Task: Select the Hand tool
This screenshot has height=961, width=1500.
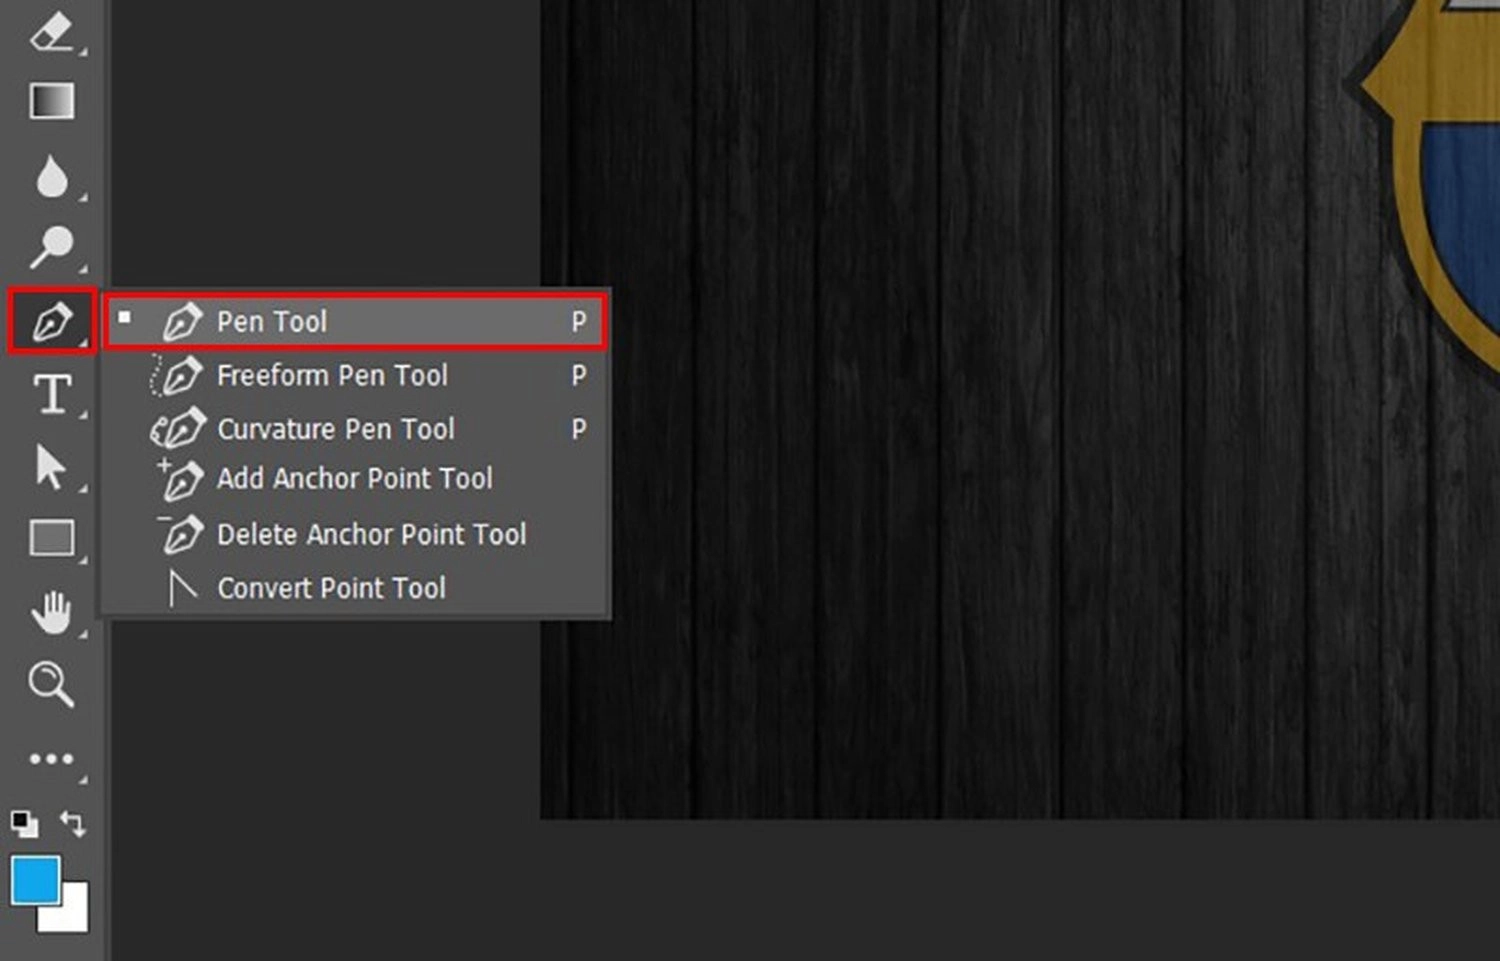Action: tap(51, 612)
